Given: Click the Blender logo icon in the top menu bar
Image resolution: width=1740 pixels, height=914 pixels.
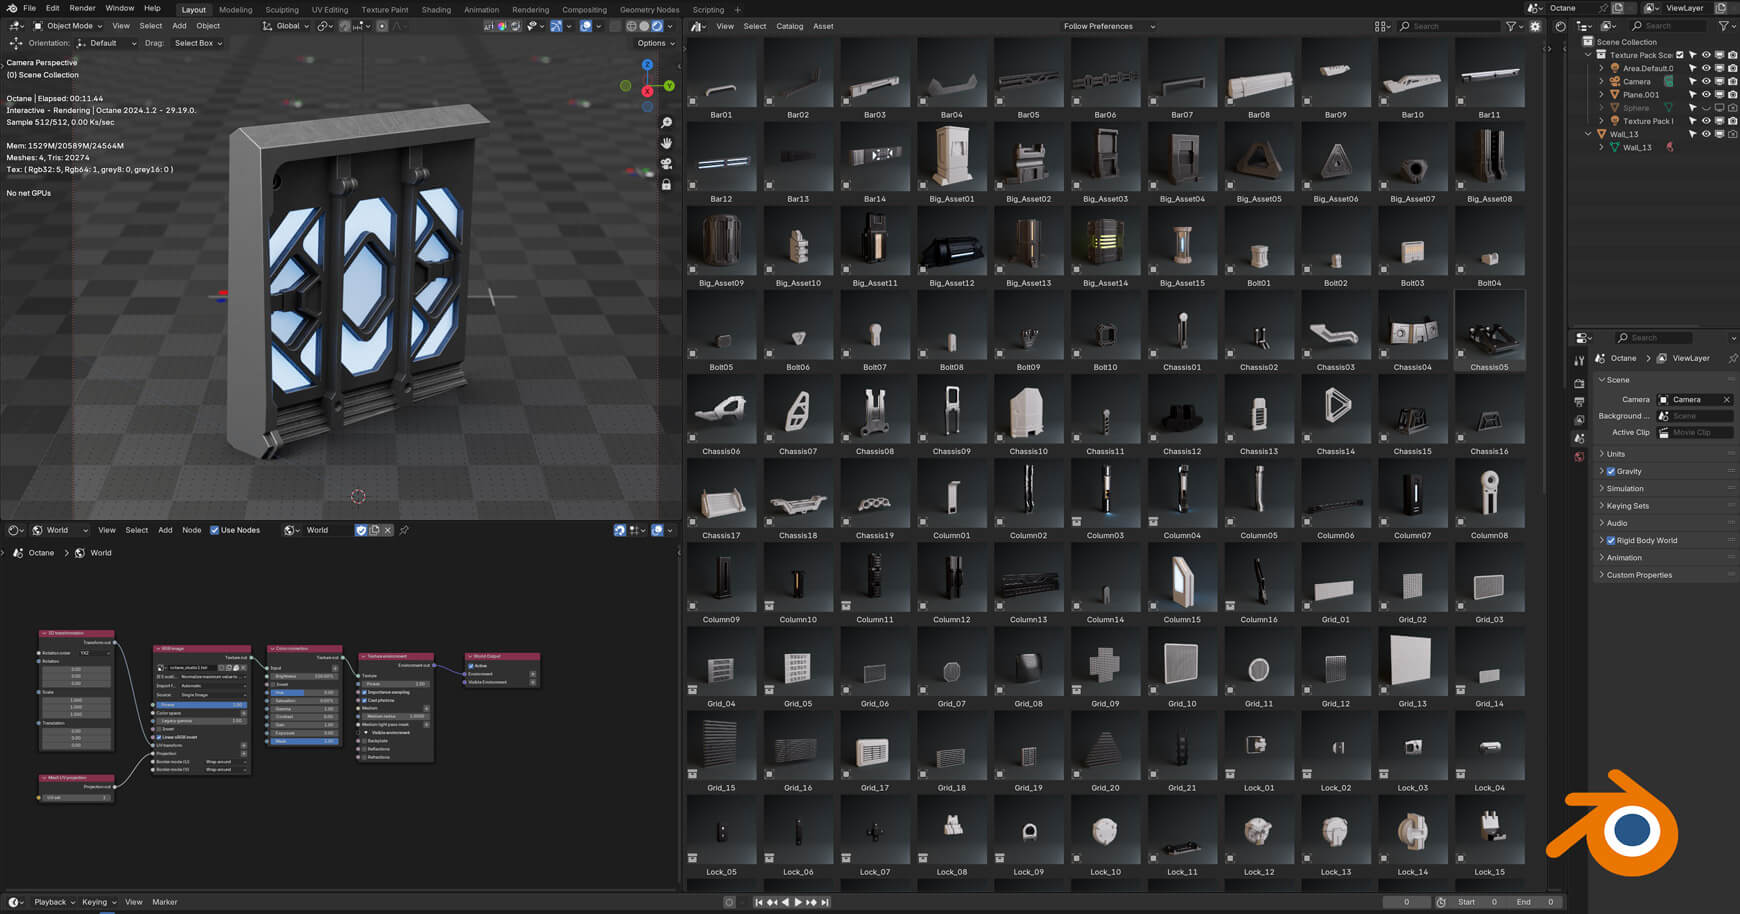Looking at the screenshot, I should coord(11,8).
